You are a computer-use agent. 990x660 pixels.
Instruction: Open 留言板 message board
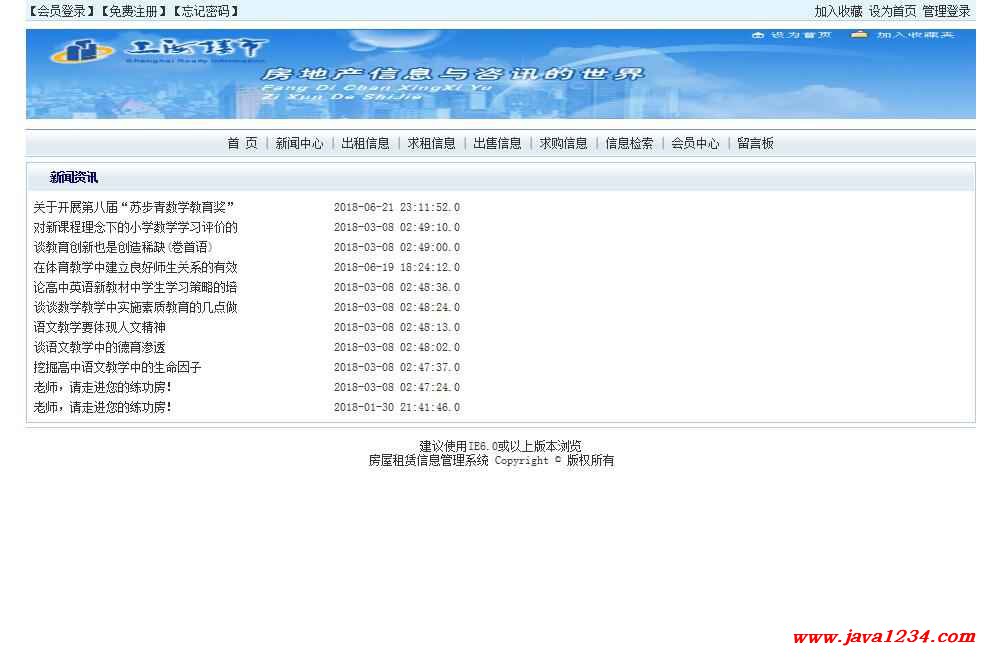tap(755, 143)
